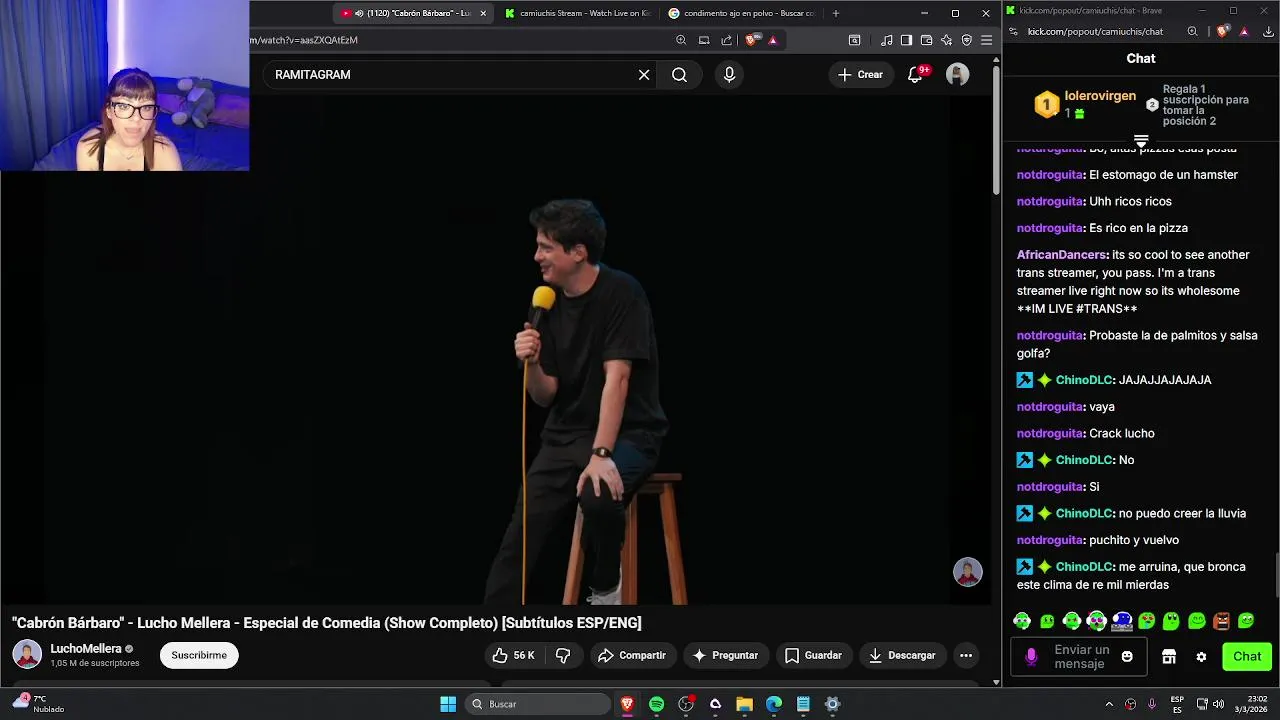Open the Preguntar assistant button
This screenshot has width=1280, height=720.
725,656
